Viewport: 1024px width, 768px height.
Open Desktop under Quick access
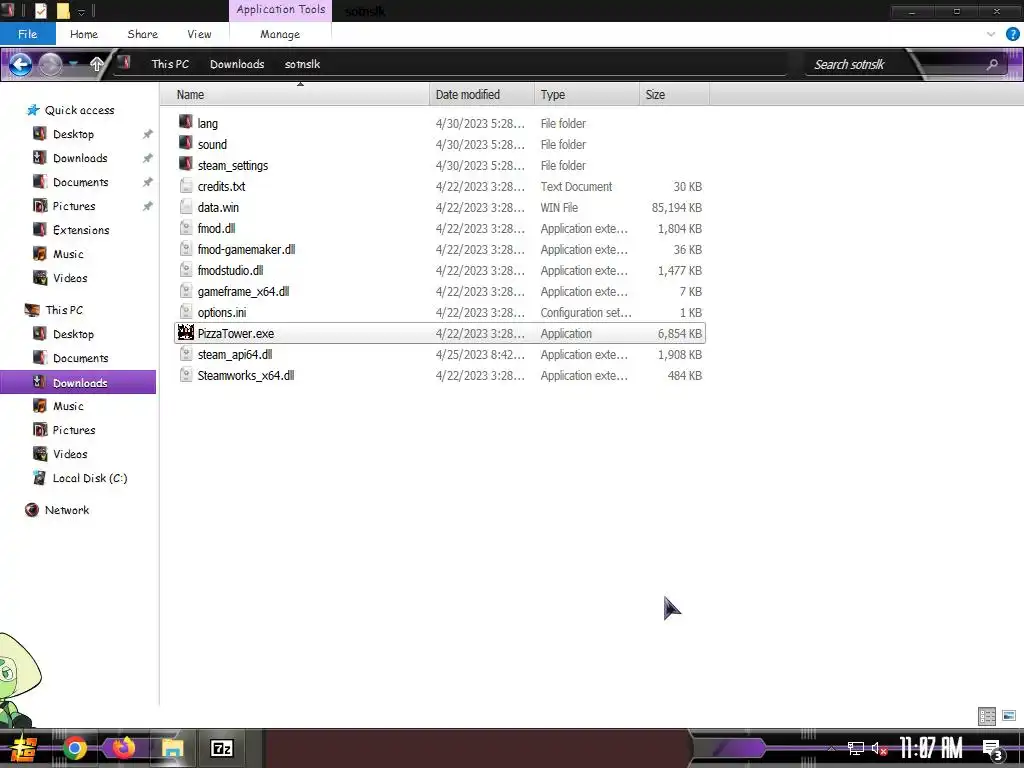pyautogui.click(x=73, y=134)
